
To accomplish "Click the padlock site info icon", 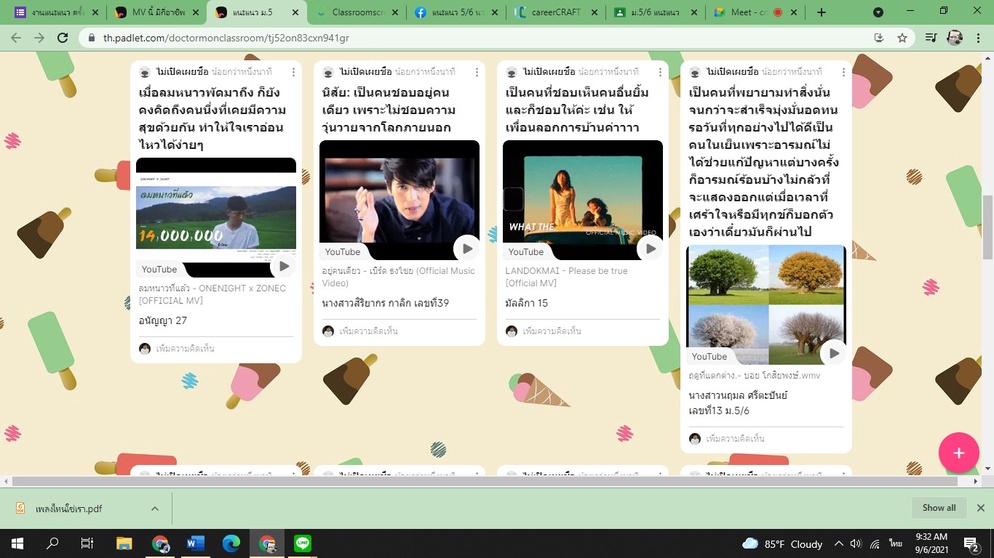I will click(x=92, y=38).
